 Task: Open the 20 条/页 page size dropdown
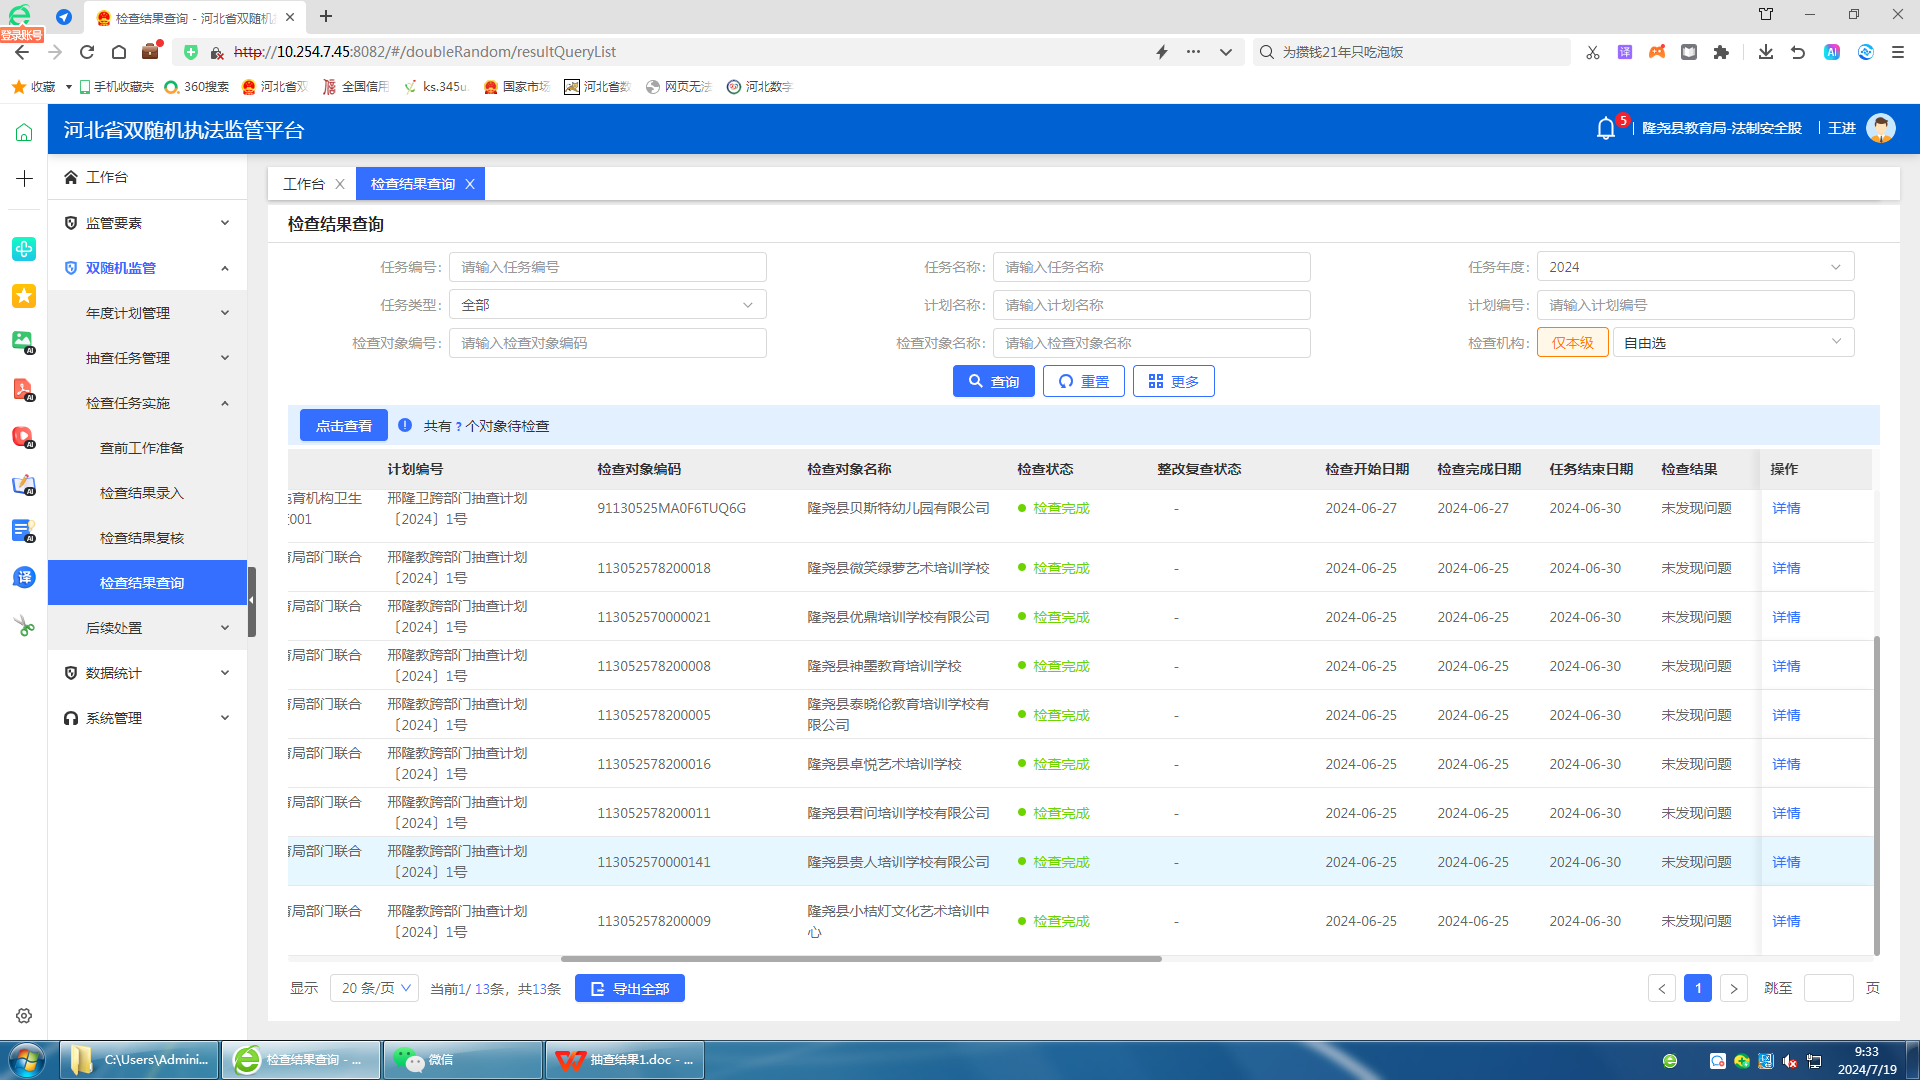click(x=375, y=988)
